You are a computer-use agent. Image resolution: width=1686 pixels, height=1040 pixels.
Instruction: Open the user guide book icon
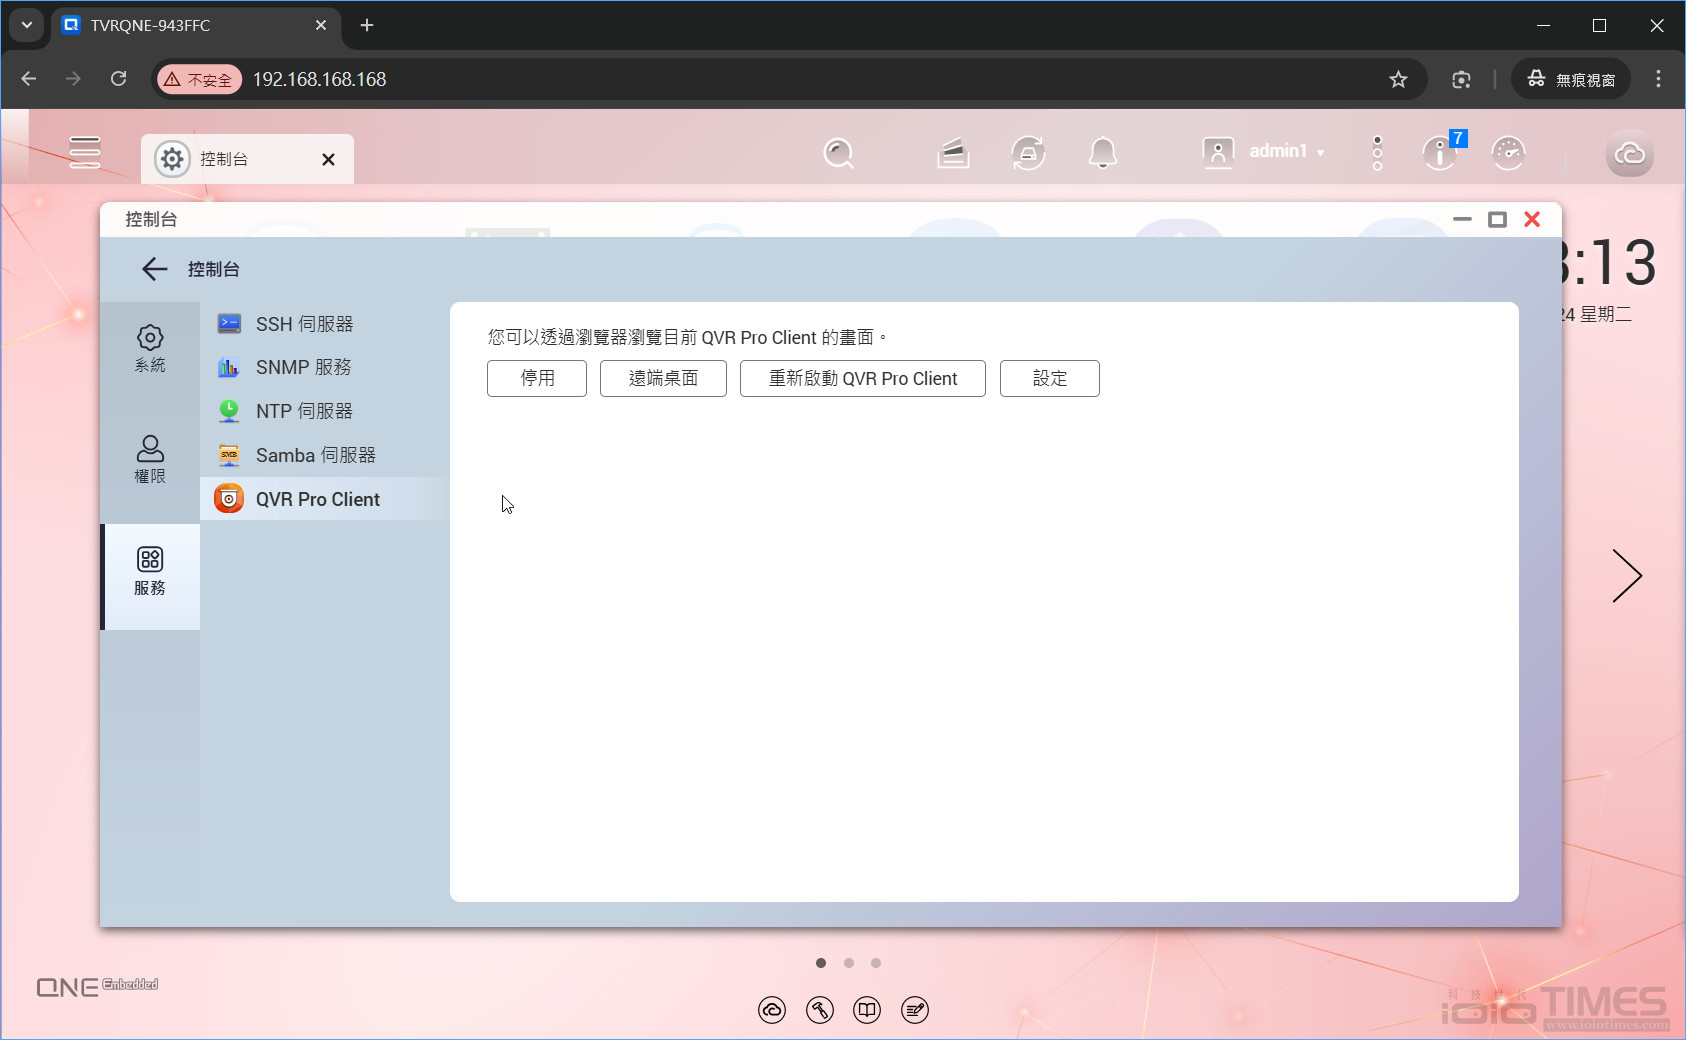(x=867, y=1010)
